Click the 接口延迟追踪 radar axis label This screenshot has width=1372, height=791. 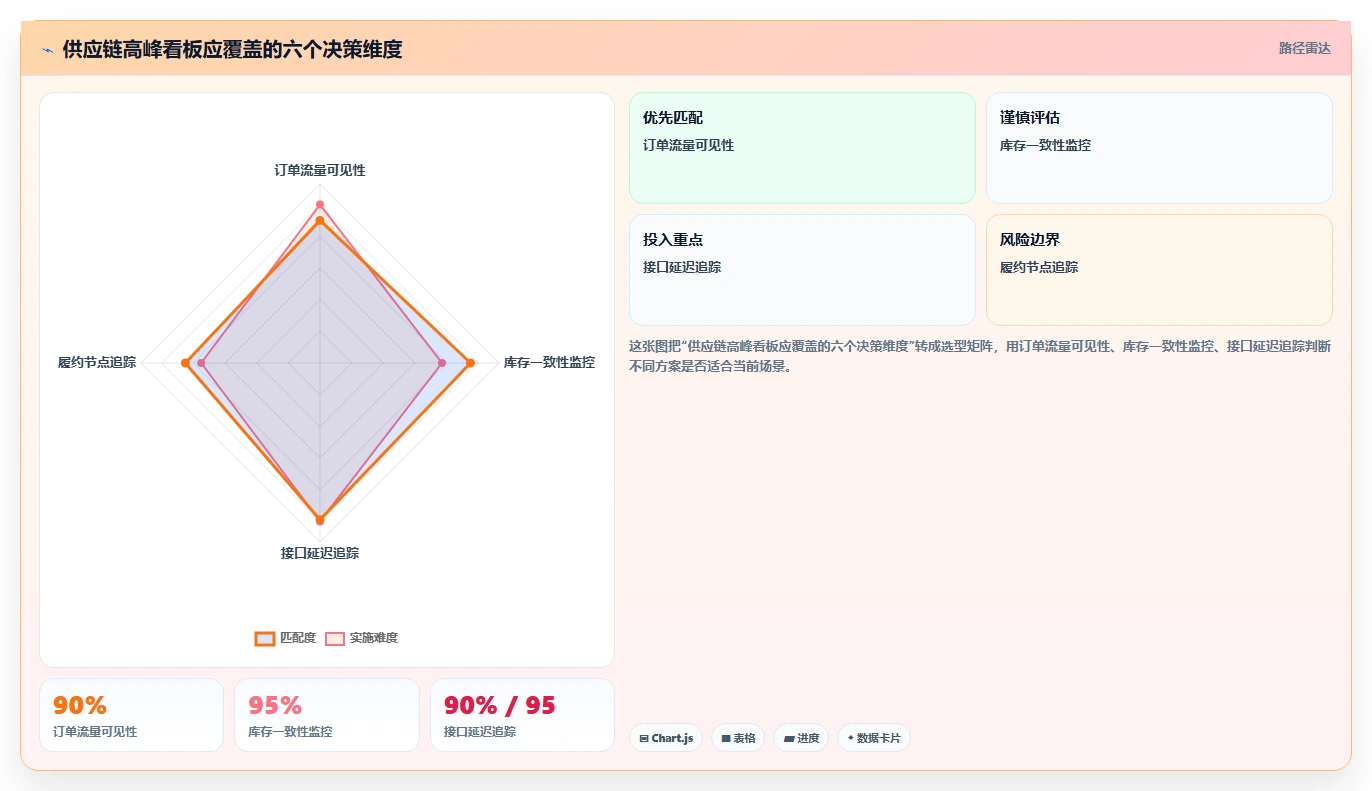coord(320,553)
